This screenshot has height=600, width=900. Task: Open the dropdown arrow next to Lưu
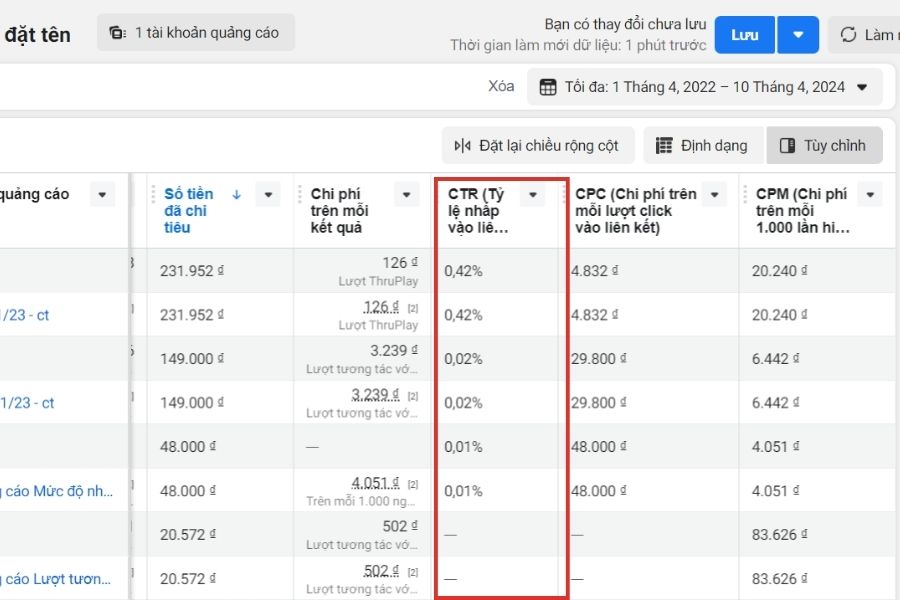pos(798,35)
